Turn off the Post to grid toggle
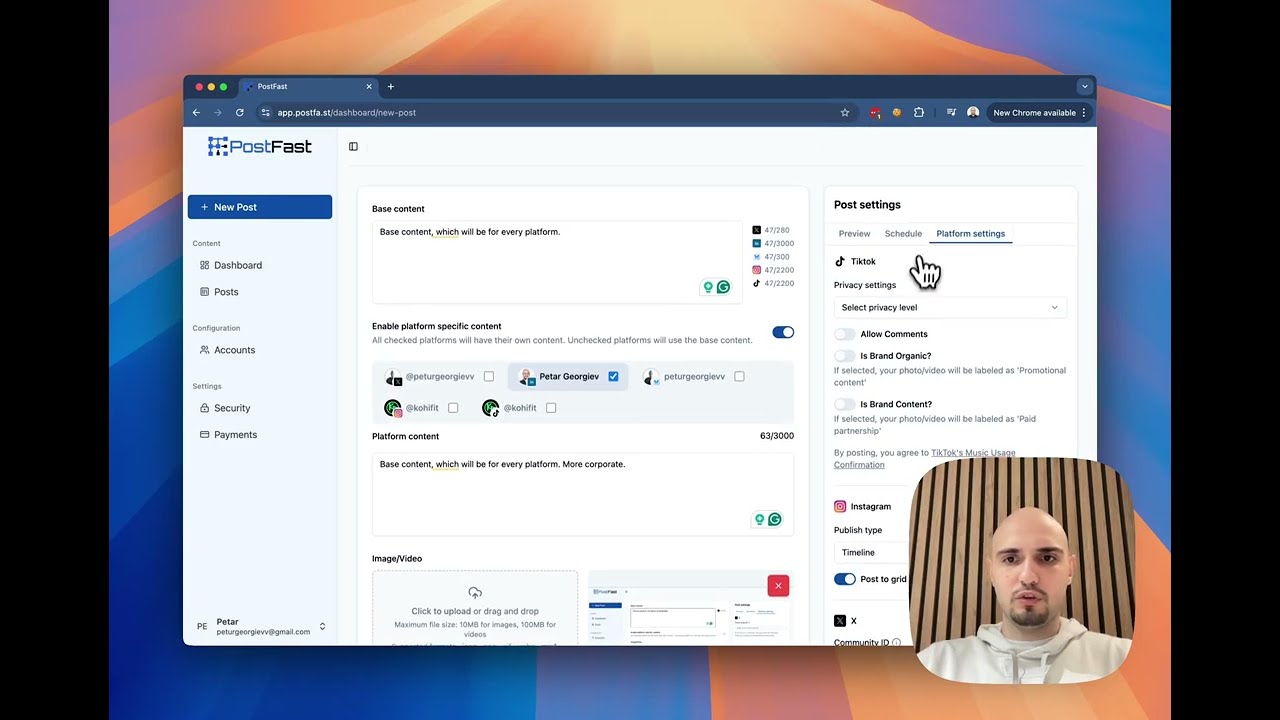Viewport: 1280px width, 720px height. [x=845, y=579]
